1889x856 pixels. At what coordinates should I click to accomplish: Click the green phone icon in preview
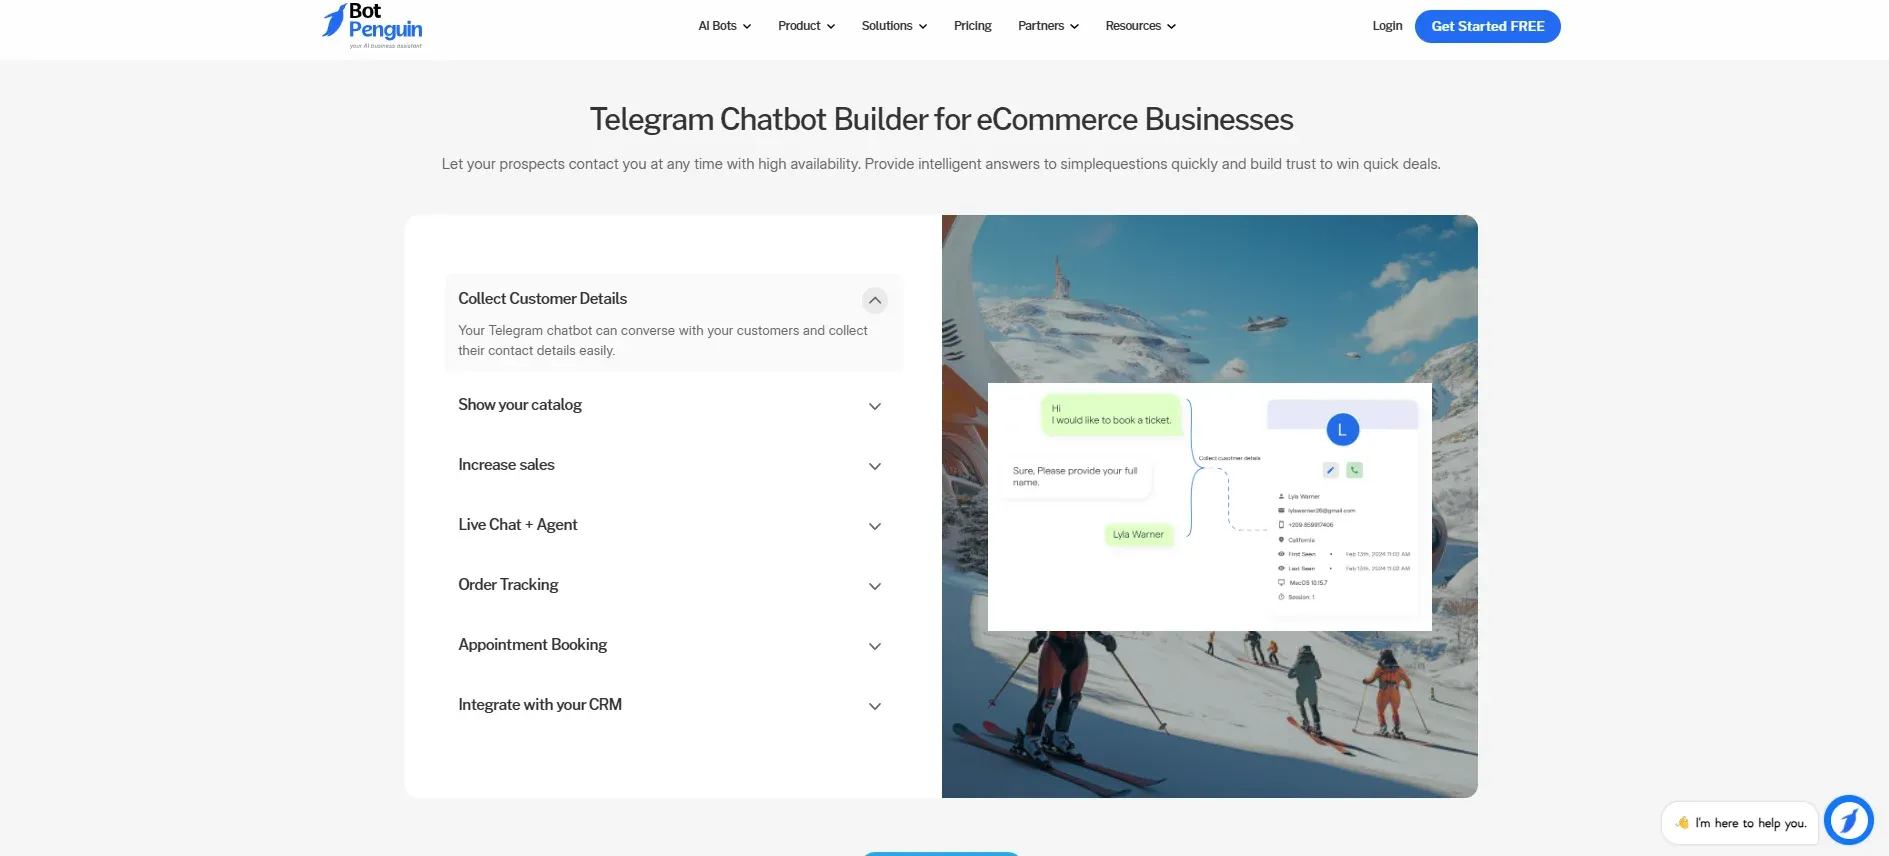click(x=1355, y=470)
